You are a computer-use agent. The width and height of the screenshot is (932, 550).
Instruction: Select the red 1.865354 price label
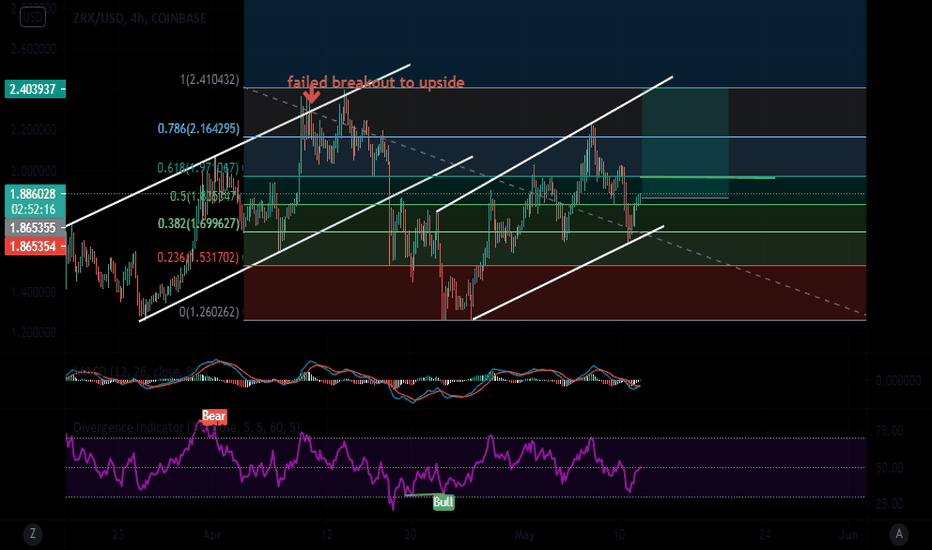pyautogui.click(x=35, y=246)
